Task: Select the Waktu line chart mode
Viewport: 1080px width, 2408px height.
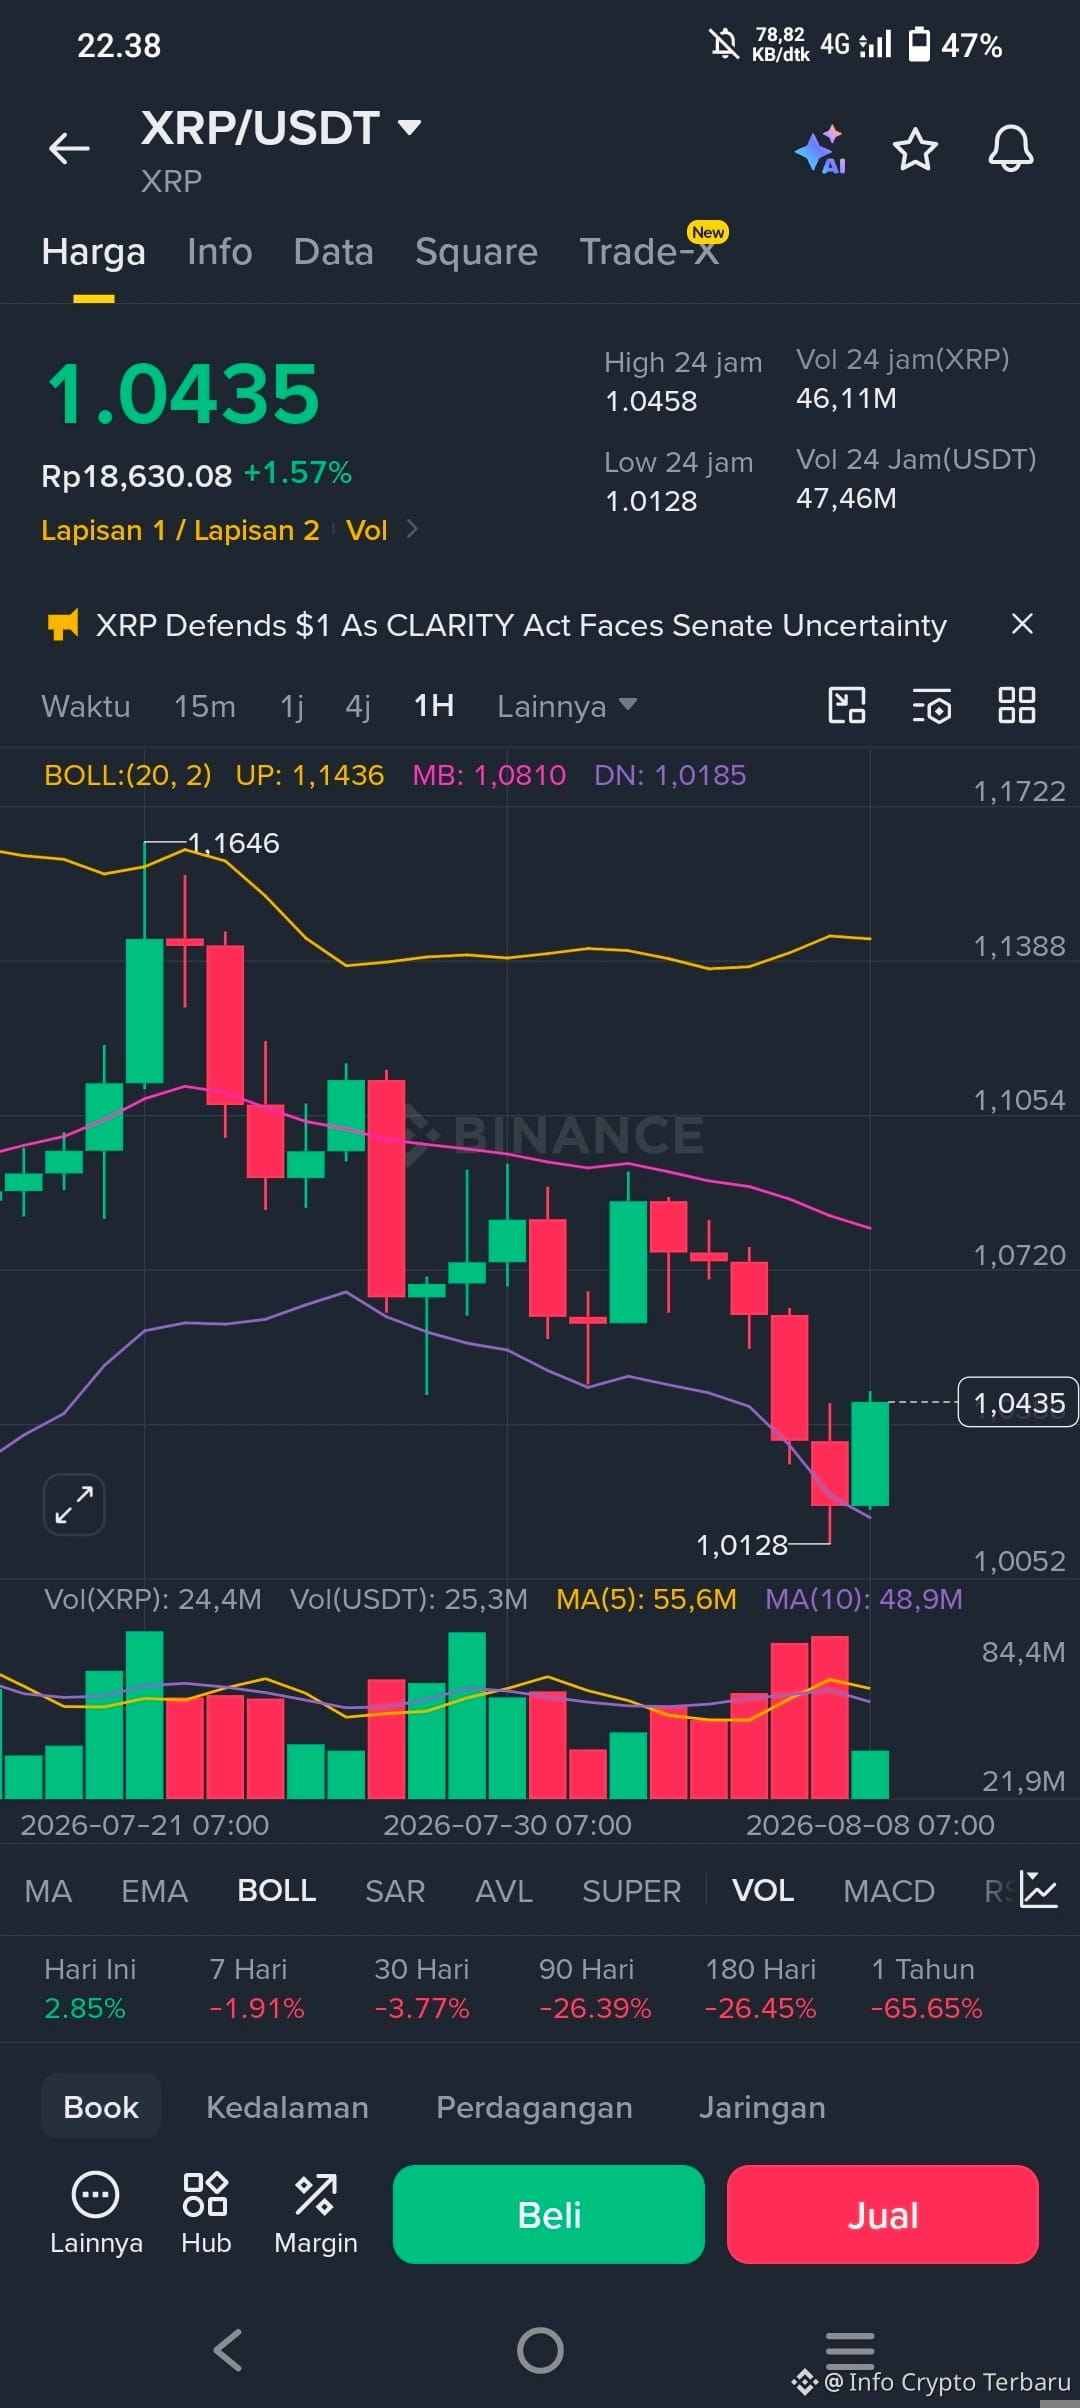Action: tap(86, 706)
